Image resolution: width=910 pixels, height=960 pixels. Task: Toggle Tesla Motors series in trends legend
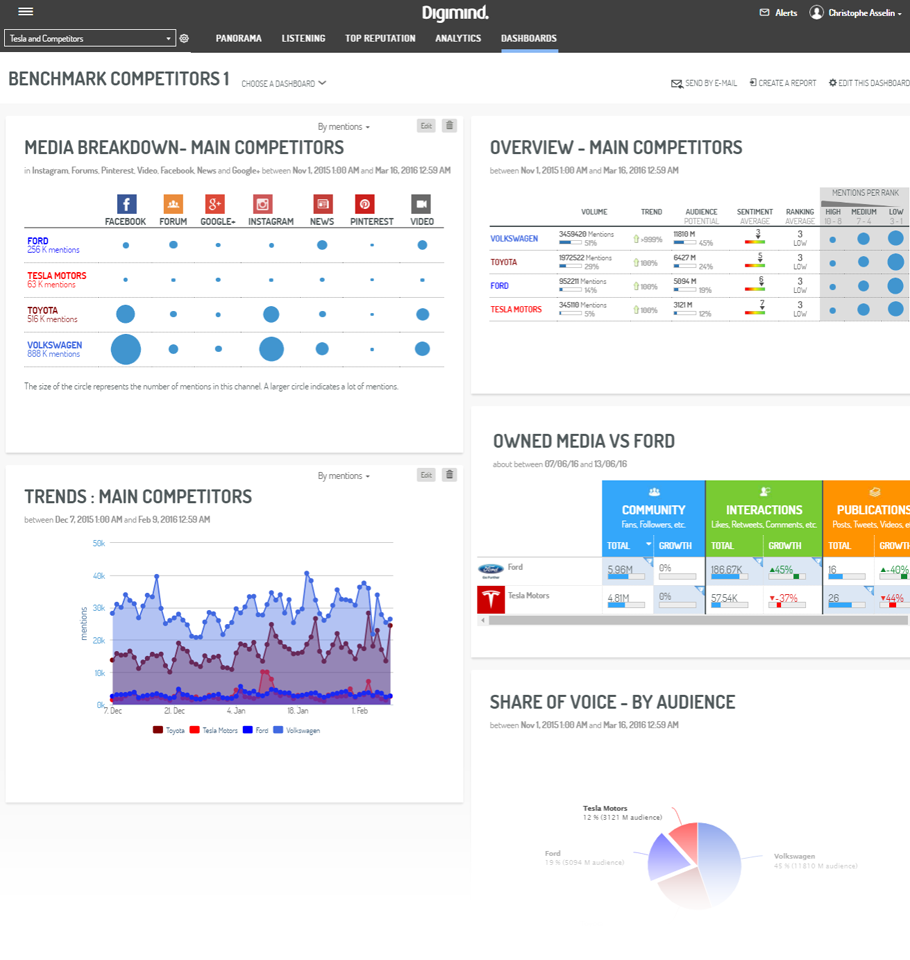[214, 731]
